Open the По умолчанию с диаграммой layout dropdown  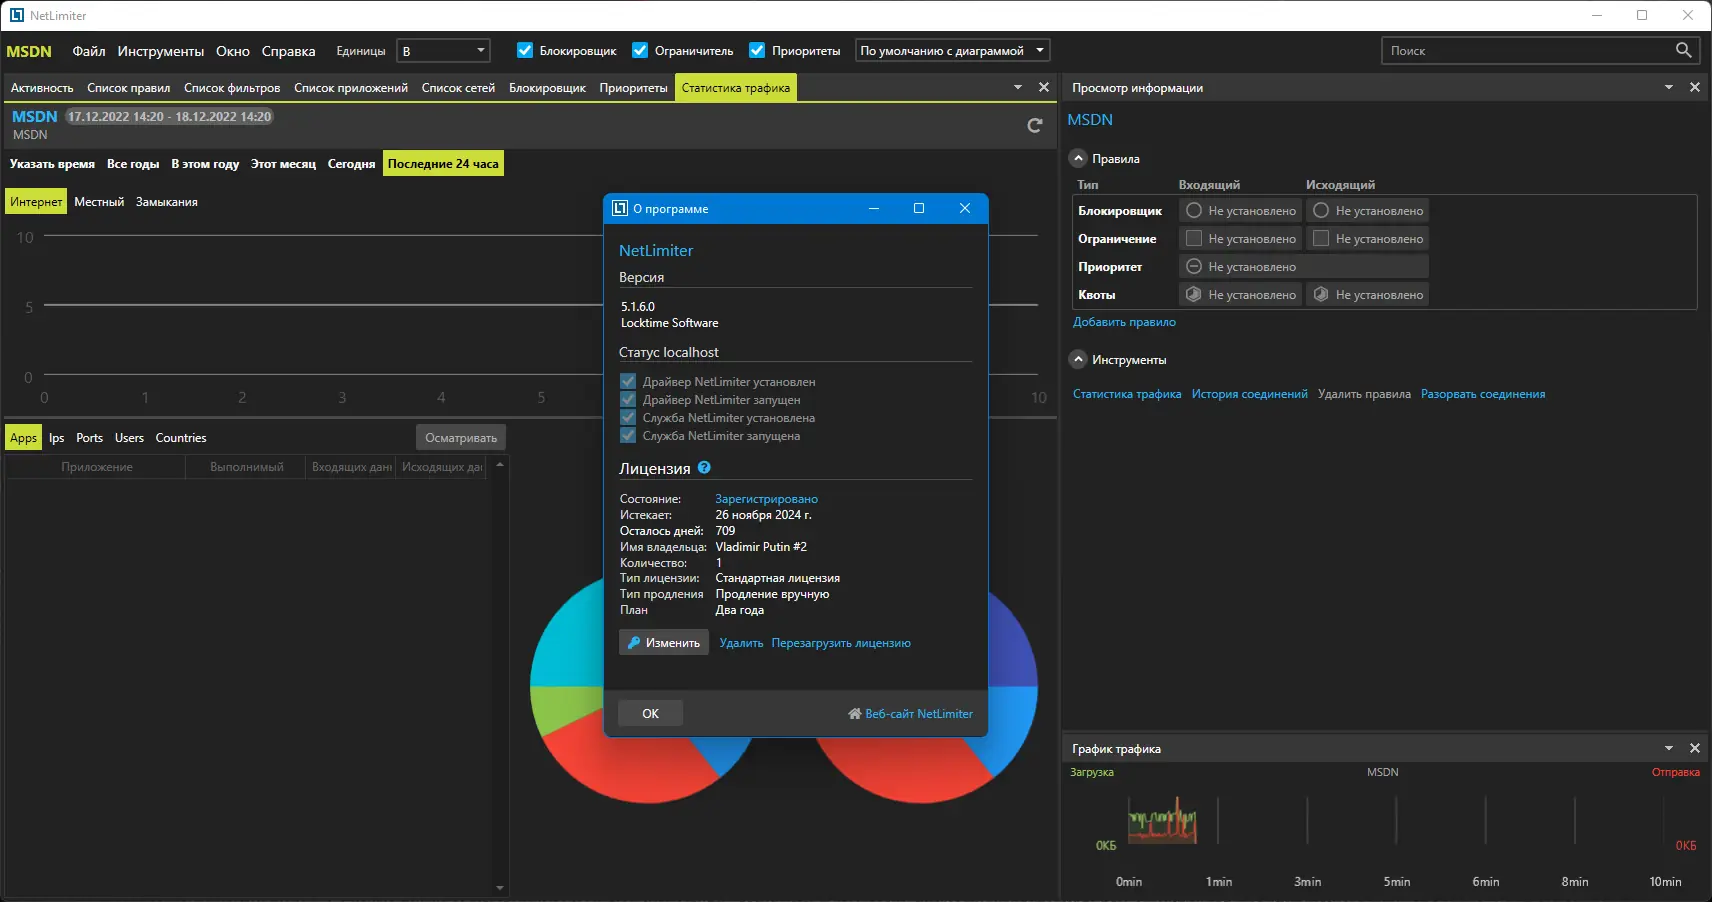(952, 51)
